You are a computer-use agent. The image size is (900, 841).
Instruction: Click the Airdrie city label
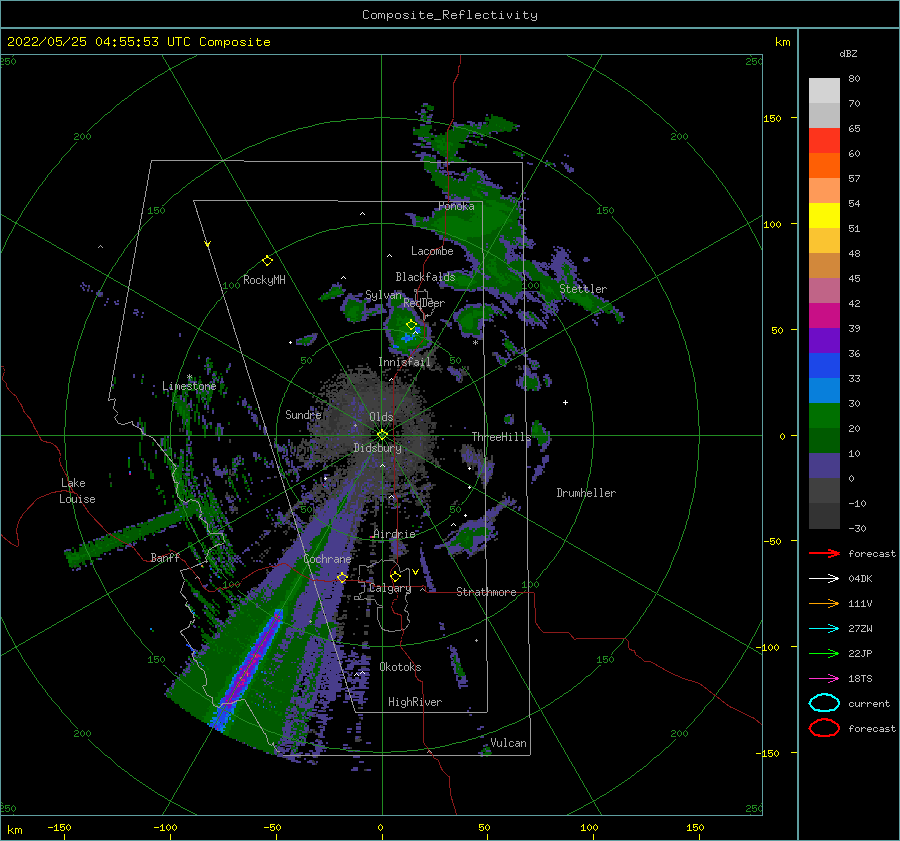[x=394, y=534]
